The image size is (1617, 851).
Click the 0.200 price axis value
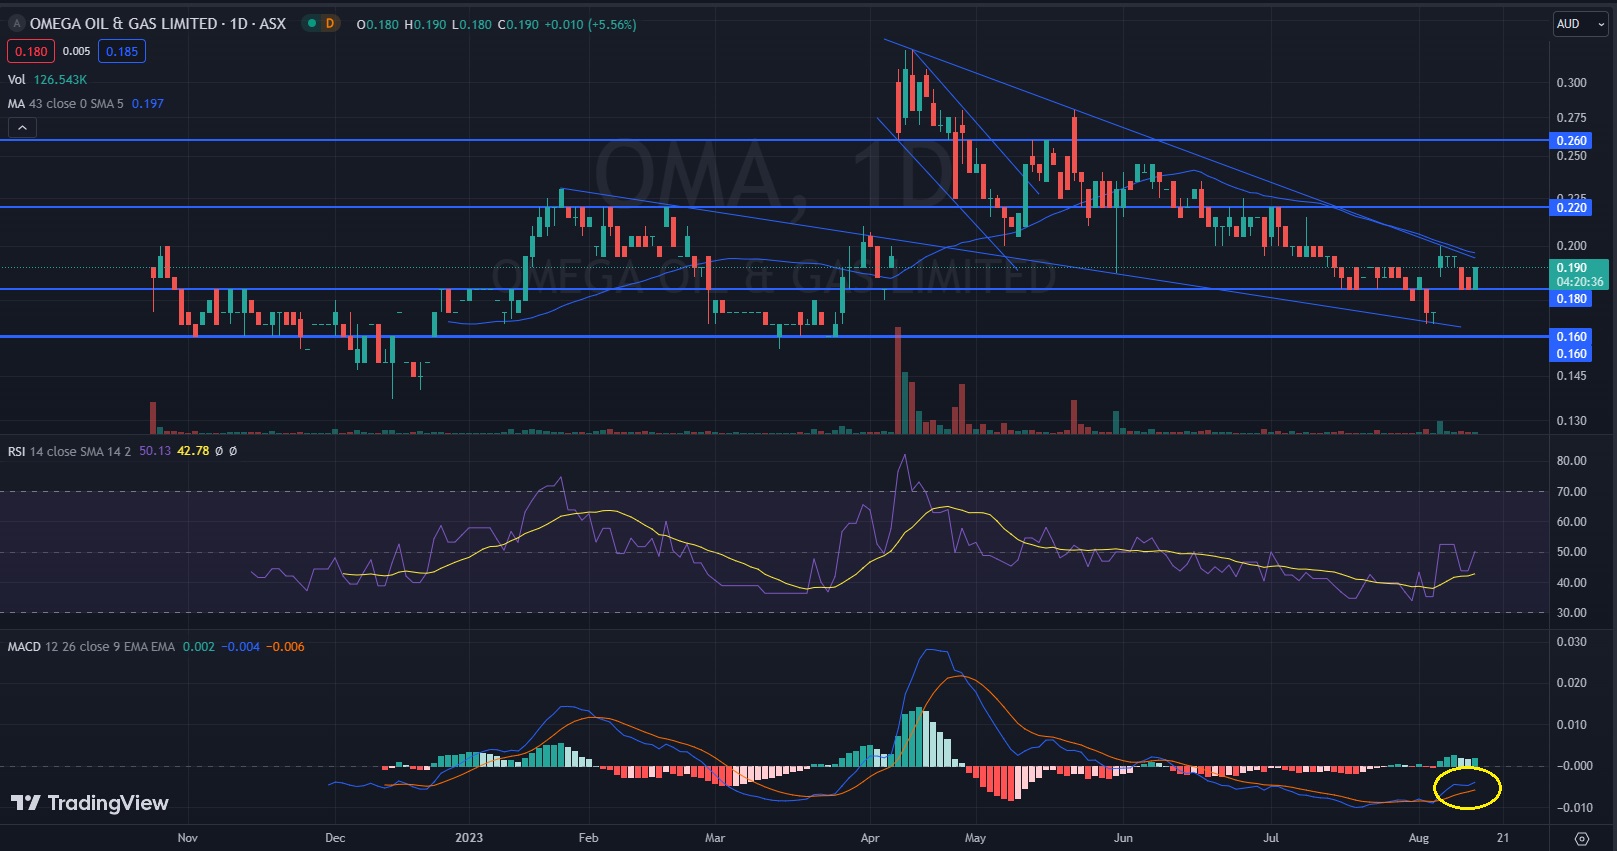tap(1571, 246)
